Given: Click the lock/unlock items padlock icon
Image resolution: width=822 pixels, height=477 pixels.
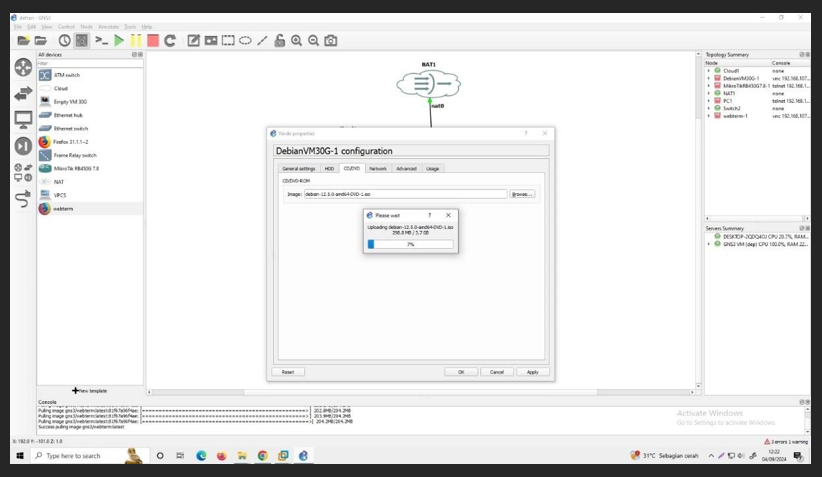Looking at the screenshot, I should tap(279, 41).
